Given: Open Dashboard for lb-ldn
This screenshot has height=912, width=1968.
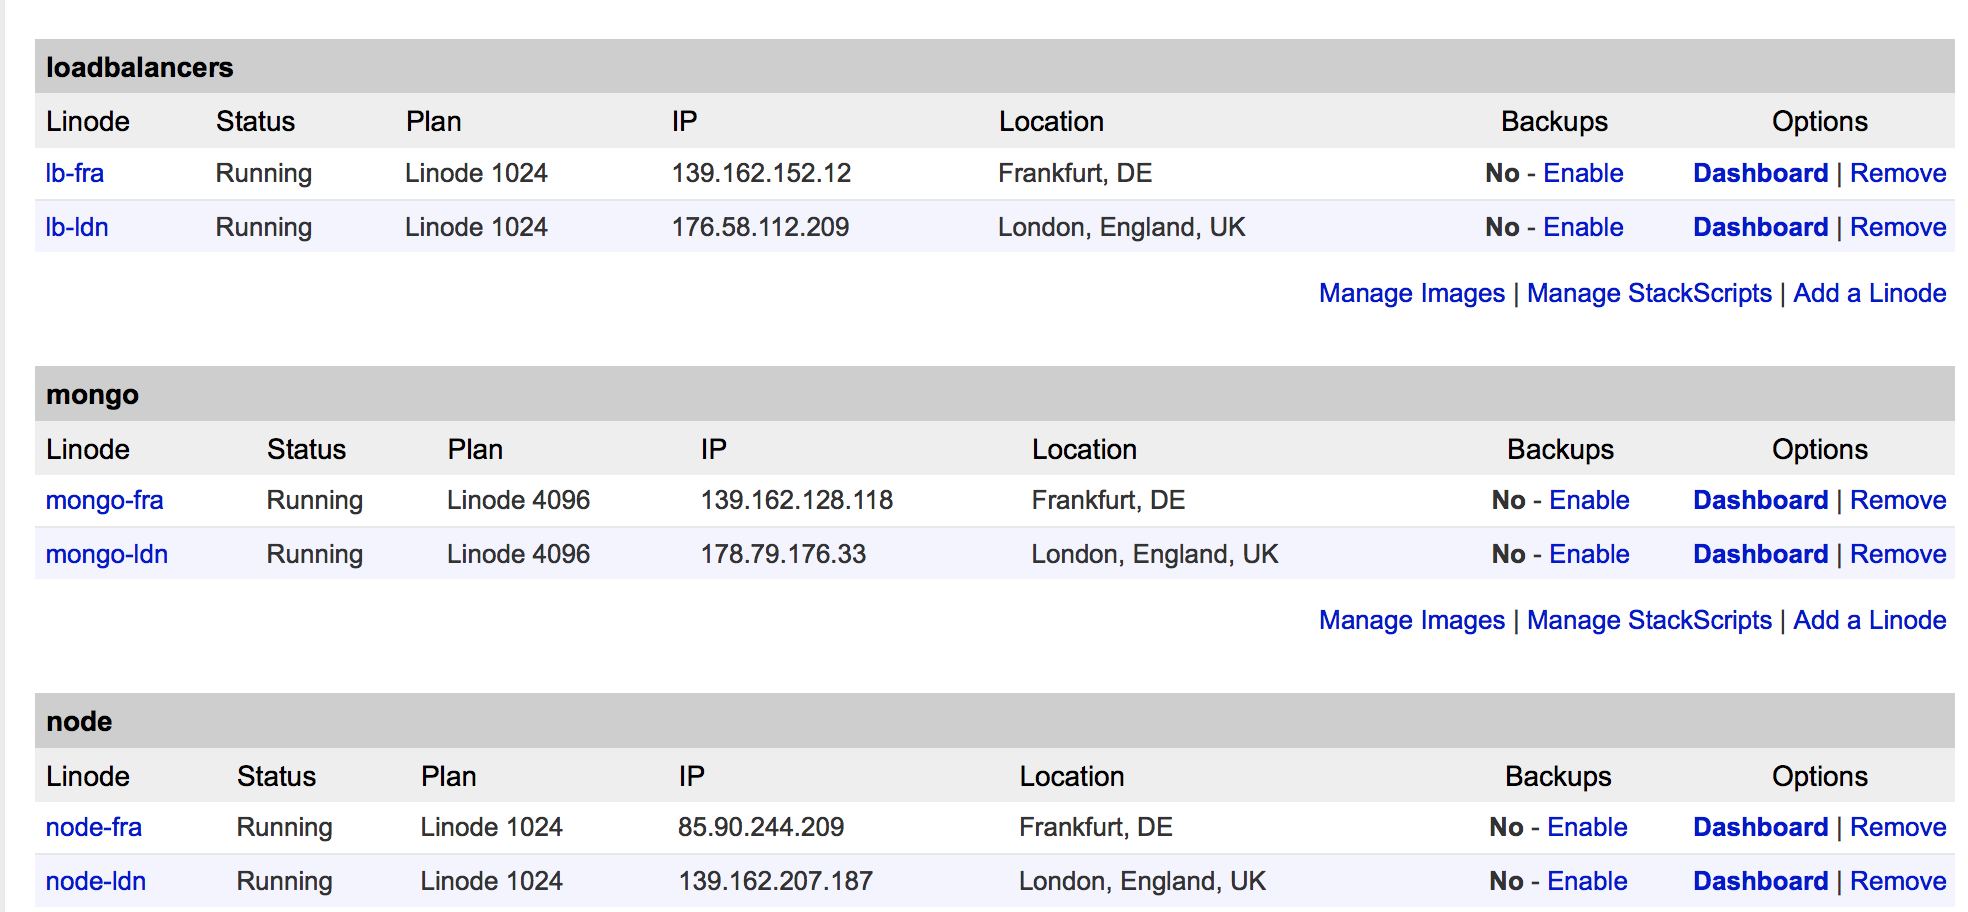Looking at the screenshot, I should (1760, 227).
